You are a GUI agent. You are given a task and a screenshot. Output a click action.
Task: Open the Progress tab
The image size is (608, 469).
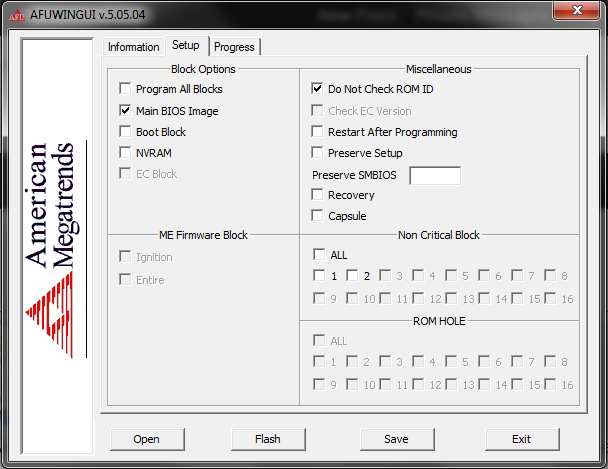tap(234, 47)
